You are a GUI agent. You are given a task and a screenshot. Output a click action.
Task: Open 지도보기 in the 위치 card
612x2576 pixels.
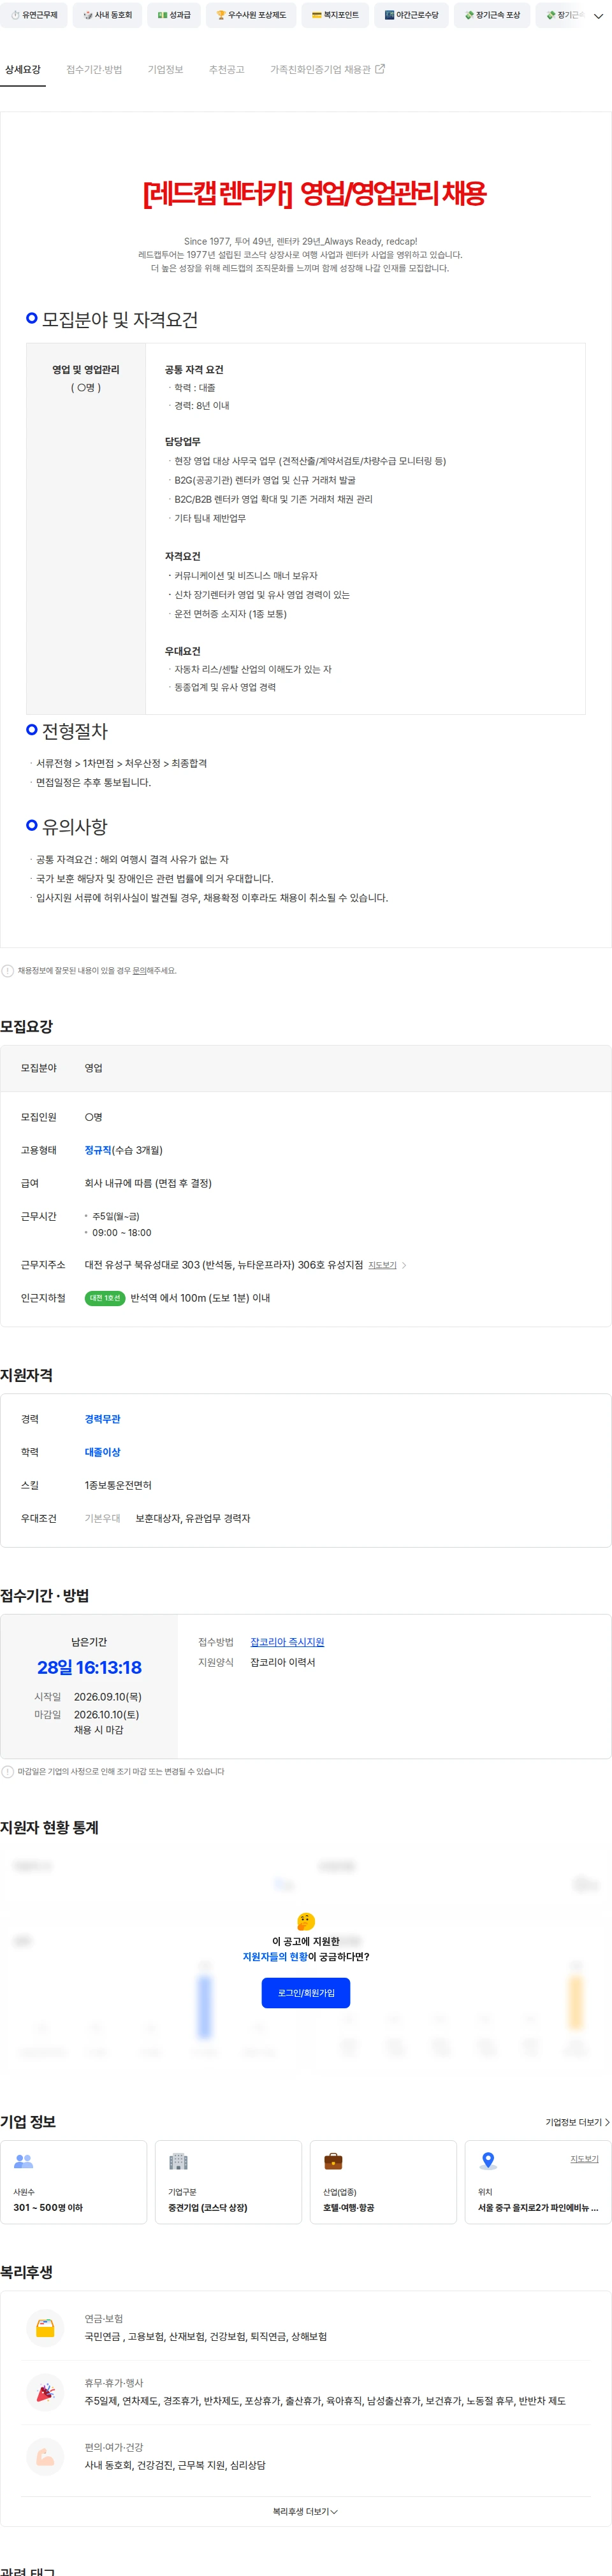pos(584,2158)
